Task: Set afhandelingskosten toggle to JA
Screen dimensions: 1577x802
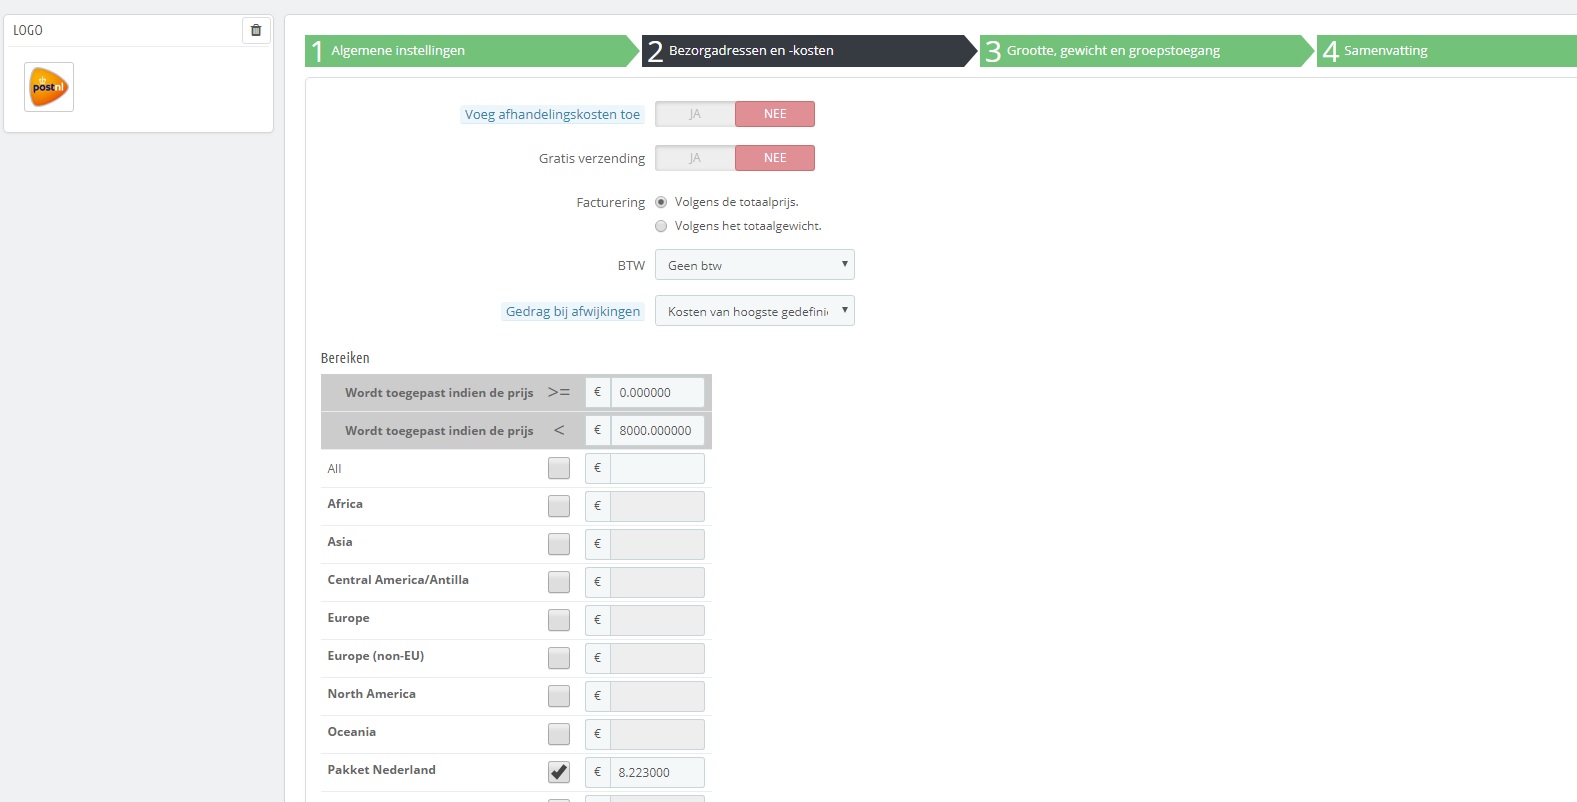Action: (x=695, y=114)
